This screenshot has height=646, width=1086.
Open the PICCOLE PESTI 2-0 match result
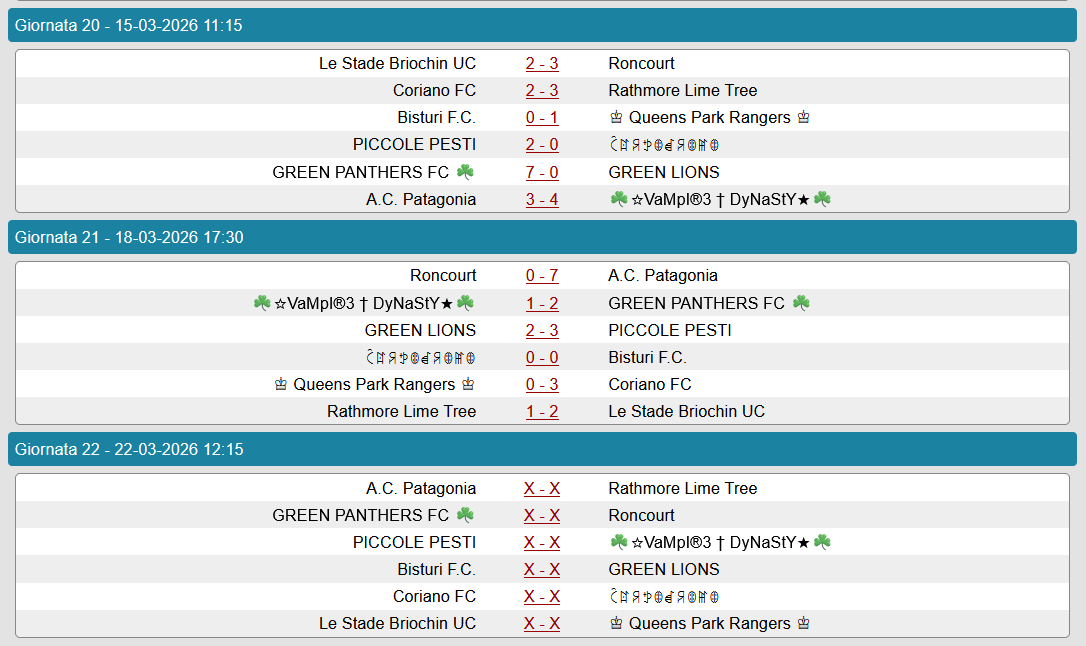point(542,145)
